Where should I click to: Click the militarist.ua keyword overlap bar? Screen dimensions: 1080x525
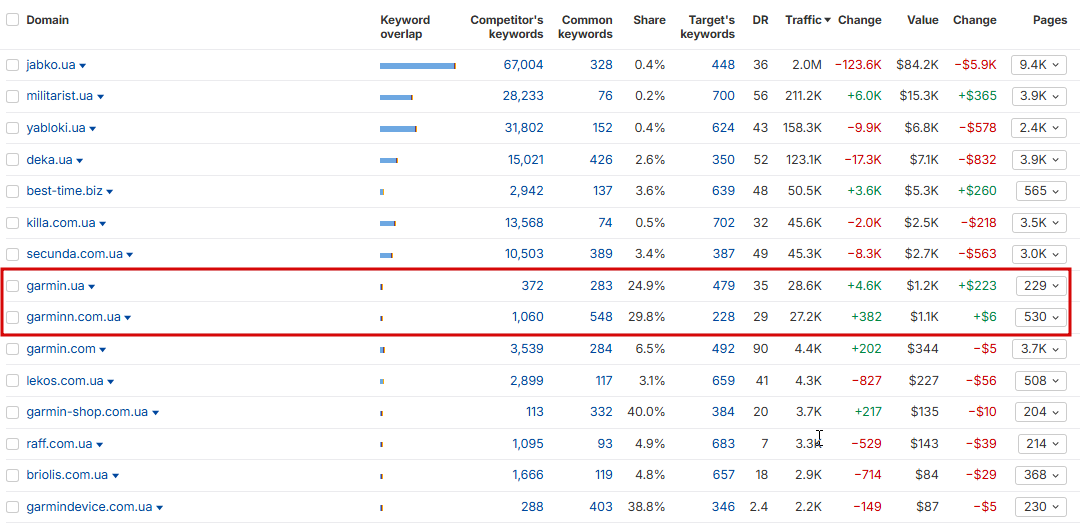tap(396, 98)
